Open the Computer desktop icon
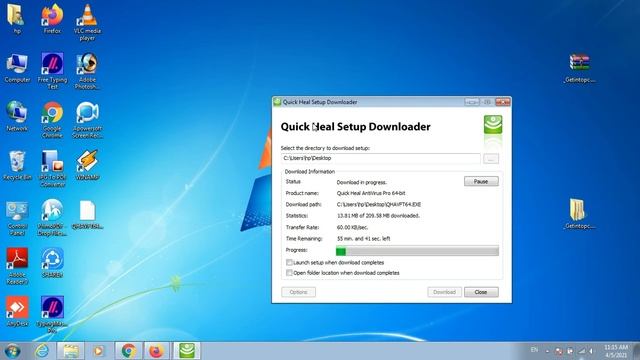Image resolution: width=640 pixels, height=360 pixels. (x=17, y=68)
